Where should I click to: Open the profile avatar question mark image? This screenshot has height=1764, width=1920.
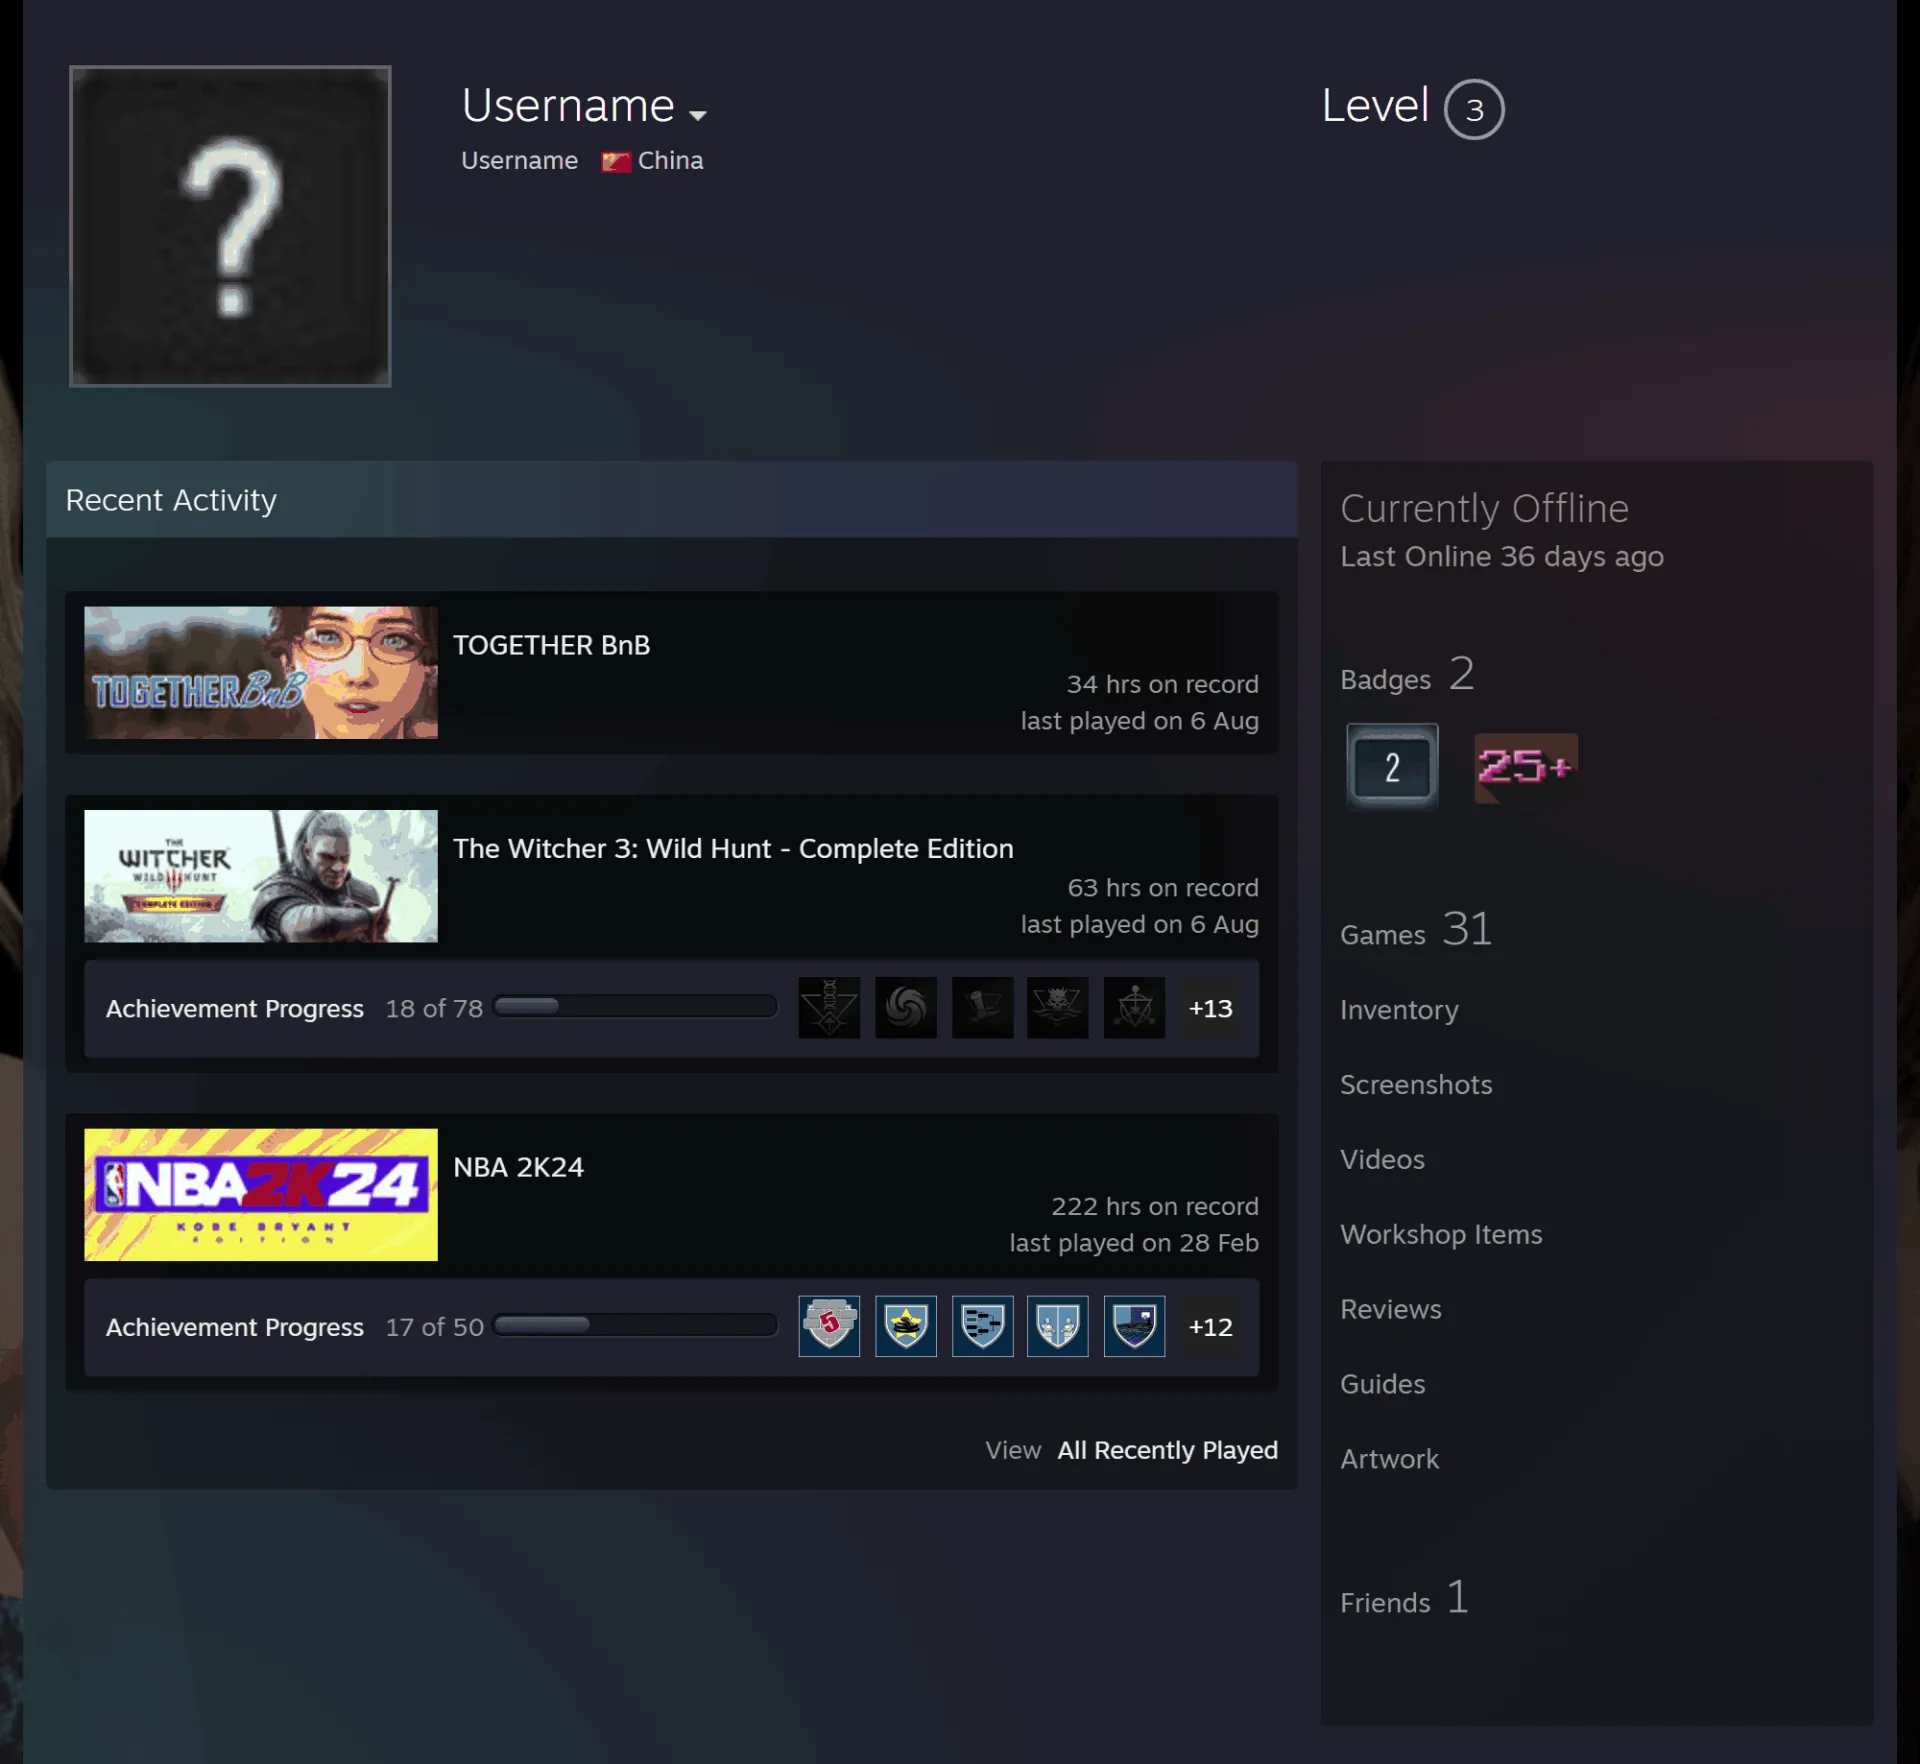click(230, 226)
